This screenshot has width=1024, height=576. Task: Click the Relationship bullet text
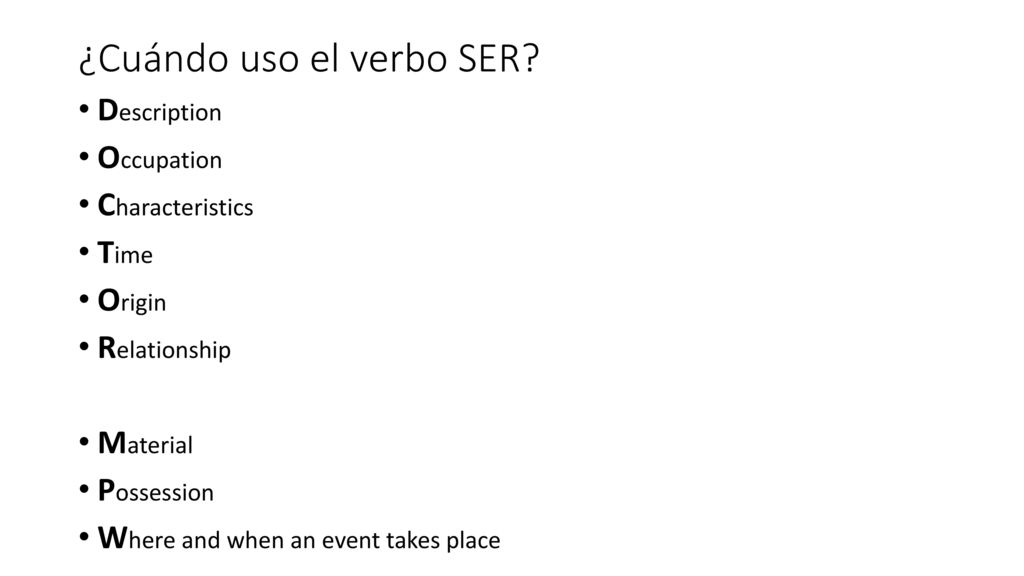(164, 349)
